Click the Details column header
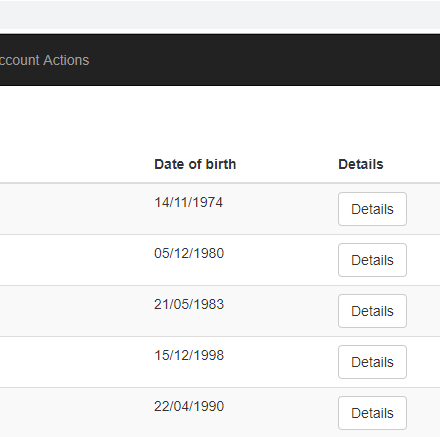Screen dimensions: 440x437 tap(361, 164)
